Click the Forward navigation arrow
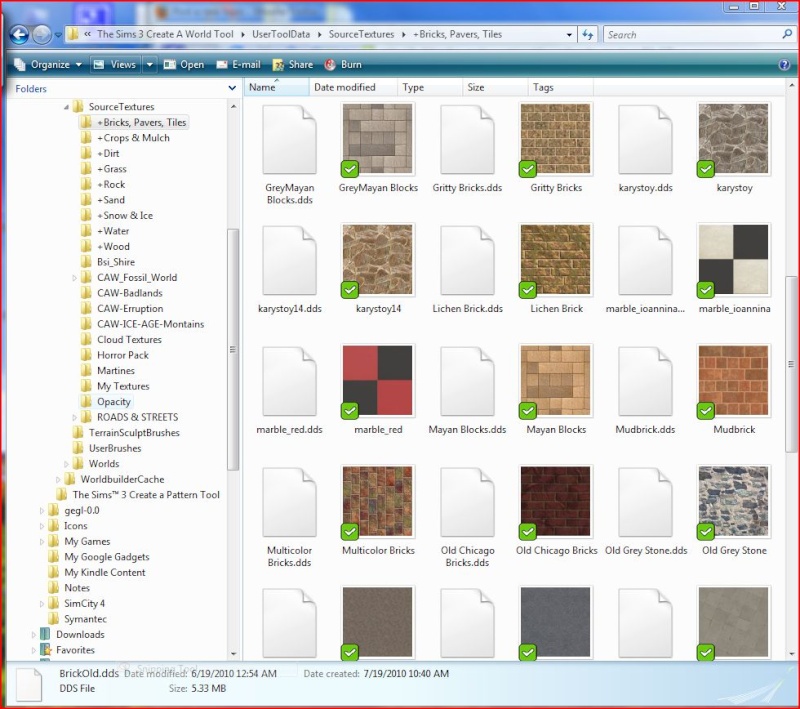800x709 pixels. tap(42, 35)
